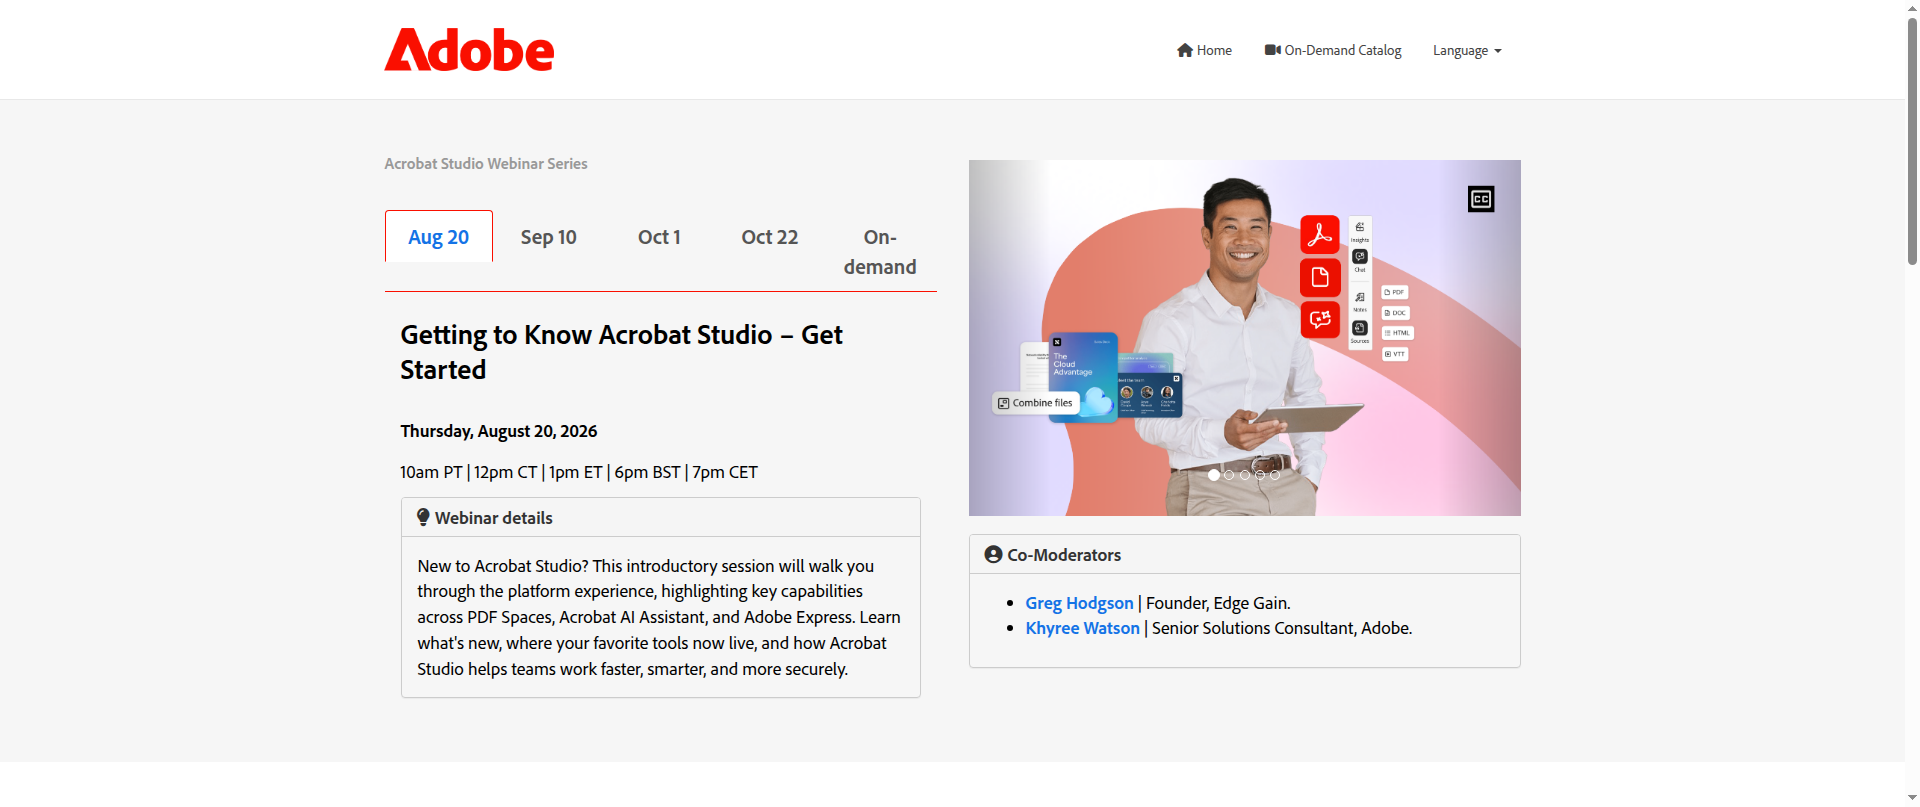Viewport: 1920px width, 807px height.
Task: Open Greg Hodgson's profile link
Action: (x=1079, y=603)
